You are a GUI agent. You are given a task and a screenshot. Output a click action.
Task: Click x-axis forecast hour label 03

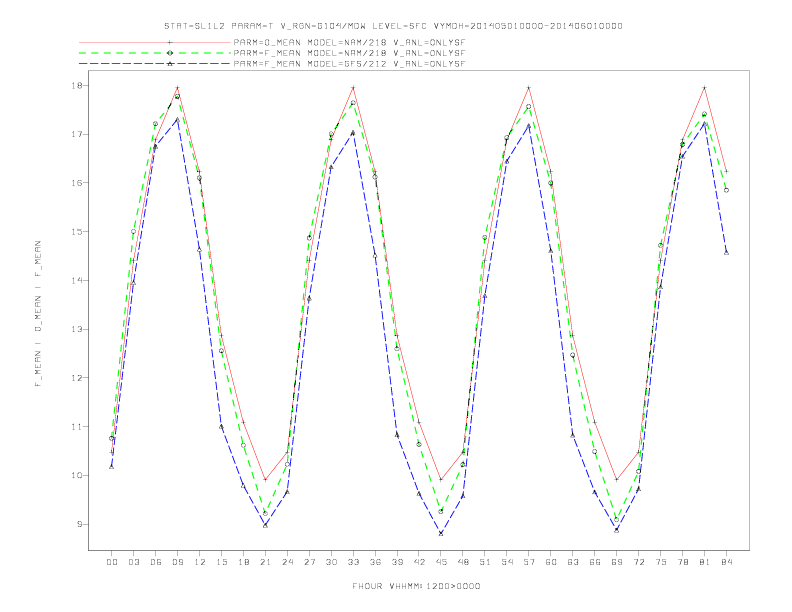[x=133, y=562]
